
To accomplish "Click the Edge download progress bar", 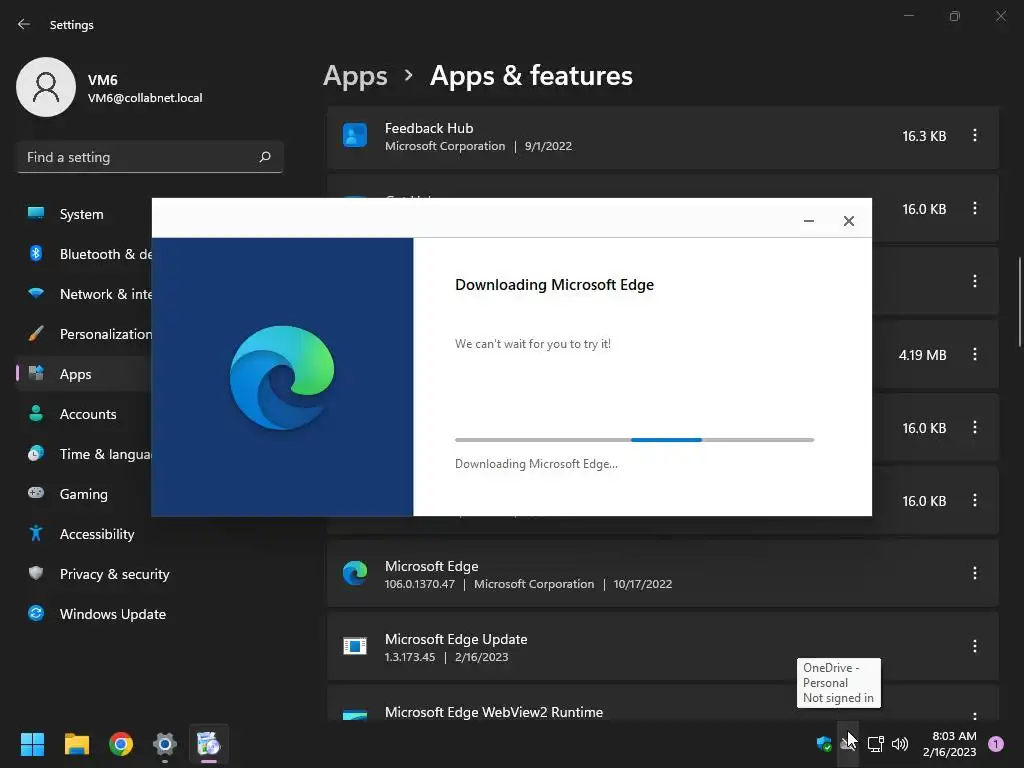I will (634, 440).
